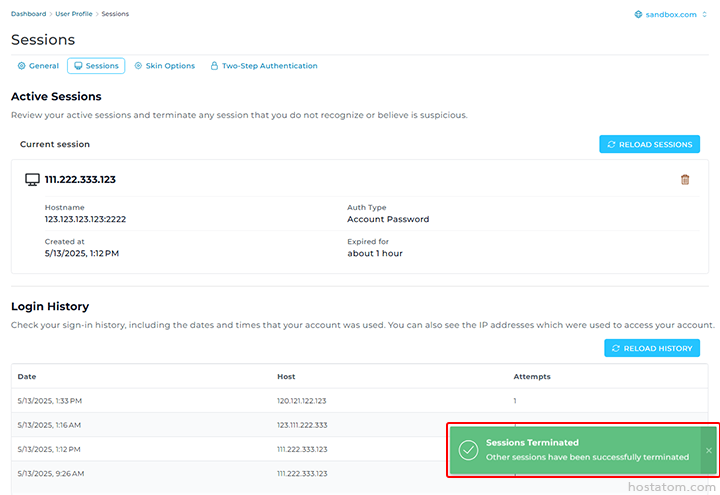Viewport: 720px width, 495px height.
Task: Click the Date column header
Action: 27,376
